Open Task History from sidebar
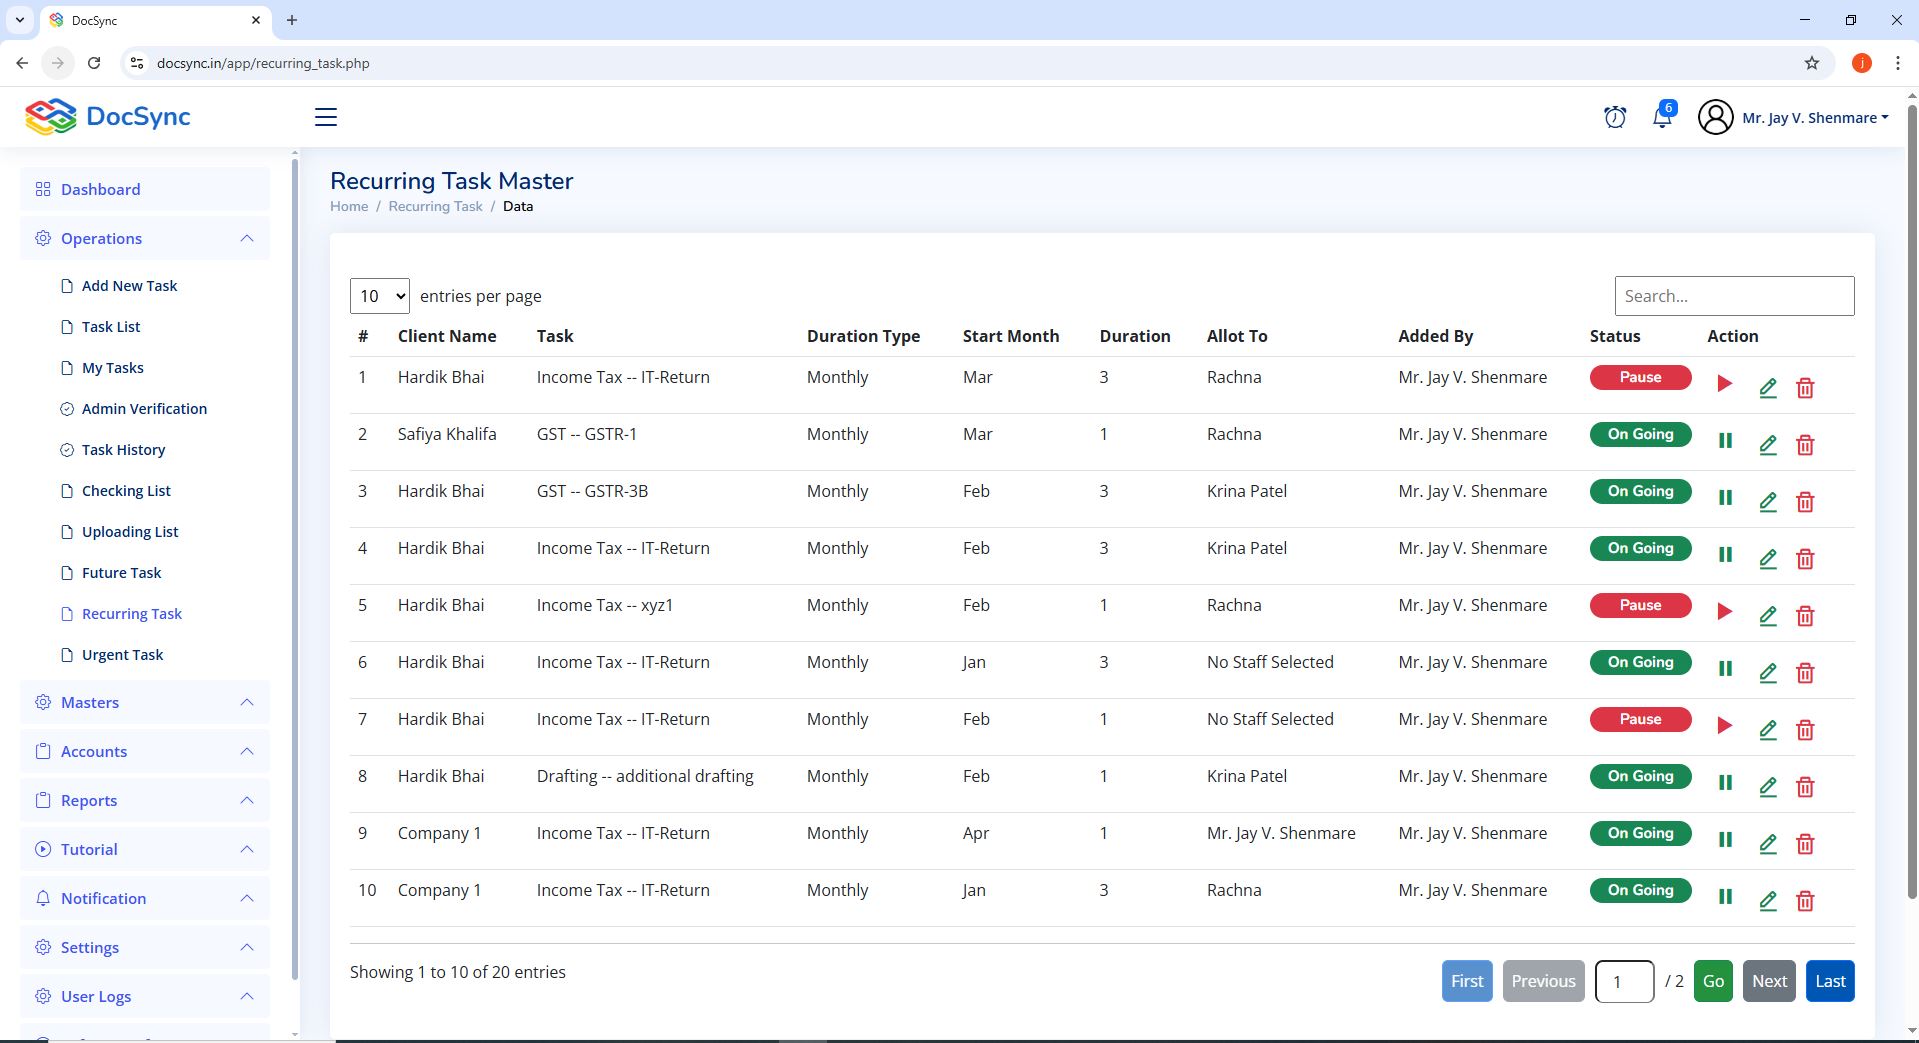 (123, 450)
